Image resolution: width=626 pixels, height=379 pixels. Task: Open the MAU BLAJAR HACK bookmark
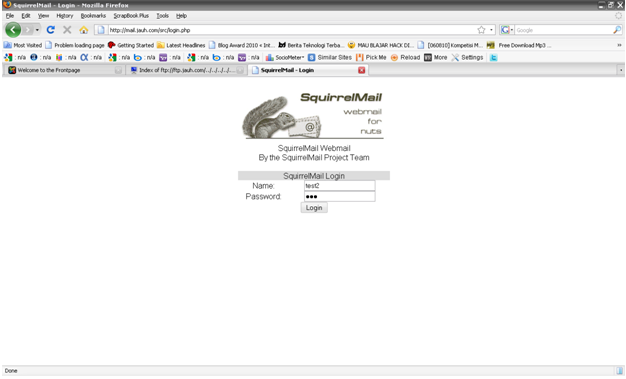(x=381, y=45)
